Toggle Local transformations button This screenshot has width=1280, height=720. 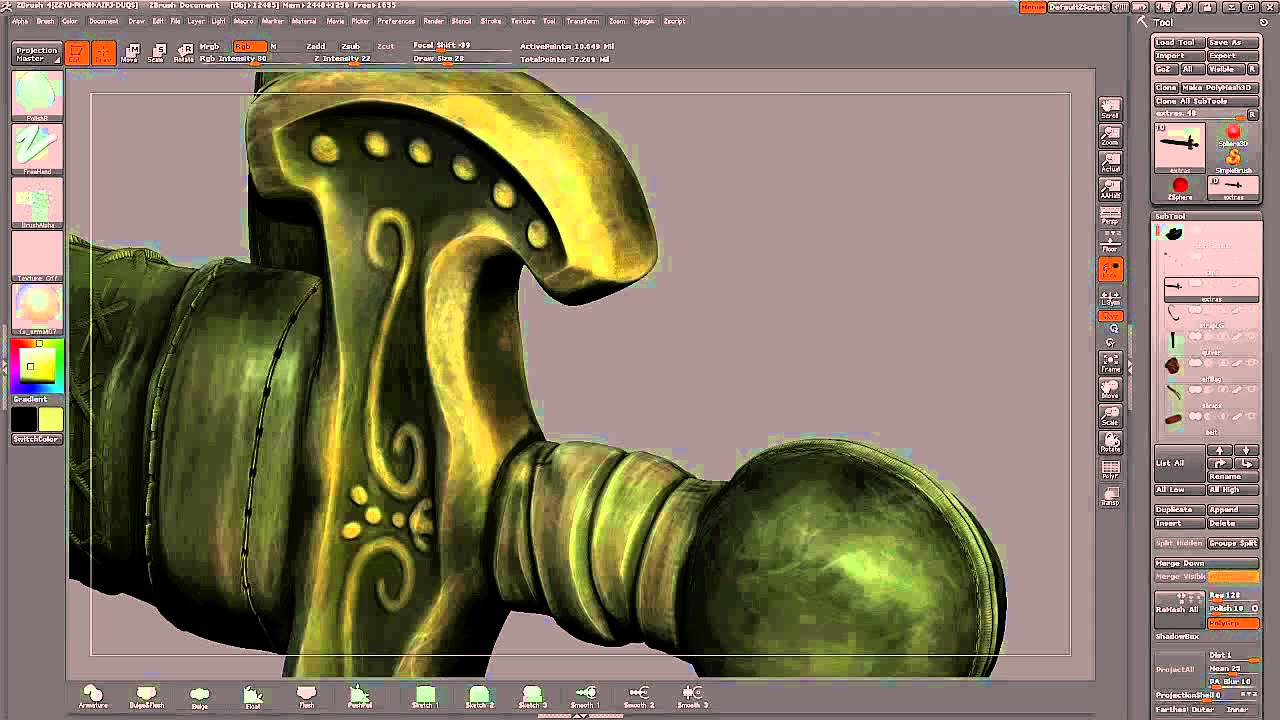point(1110,269)
